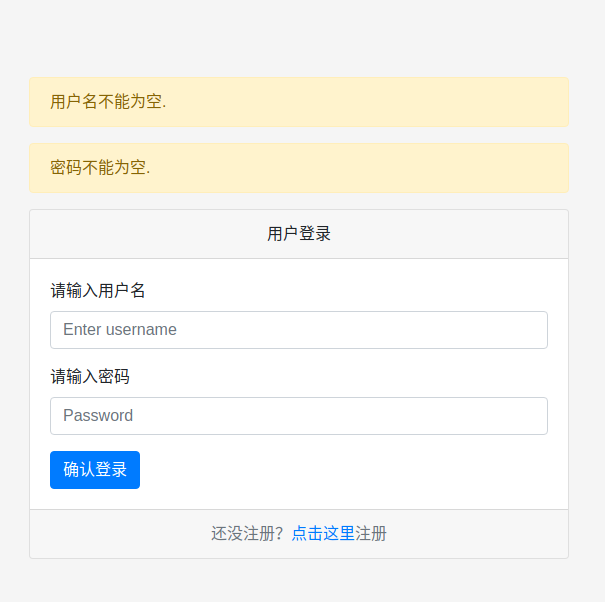
Task: Click the card footer registration area
Action: coord(299,534)
